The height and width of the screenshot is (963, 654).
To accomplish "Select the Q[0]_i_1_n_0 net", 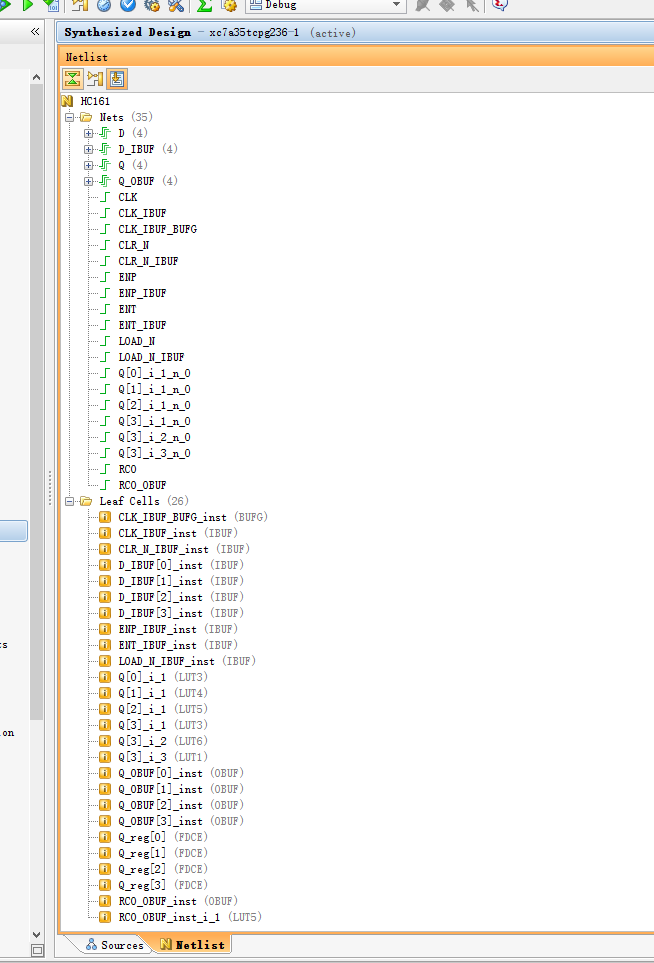I will pyautogui.click(x=154, y=373).
